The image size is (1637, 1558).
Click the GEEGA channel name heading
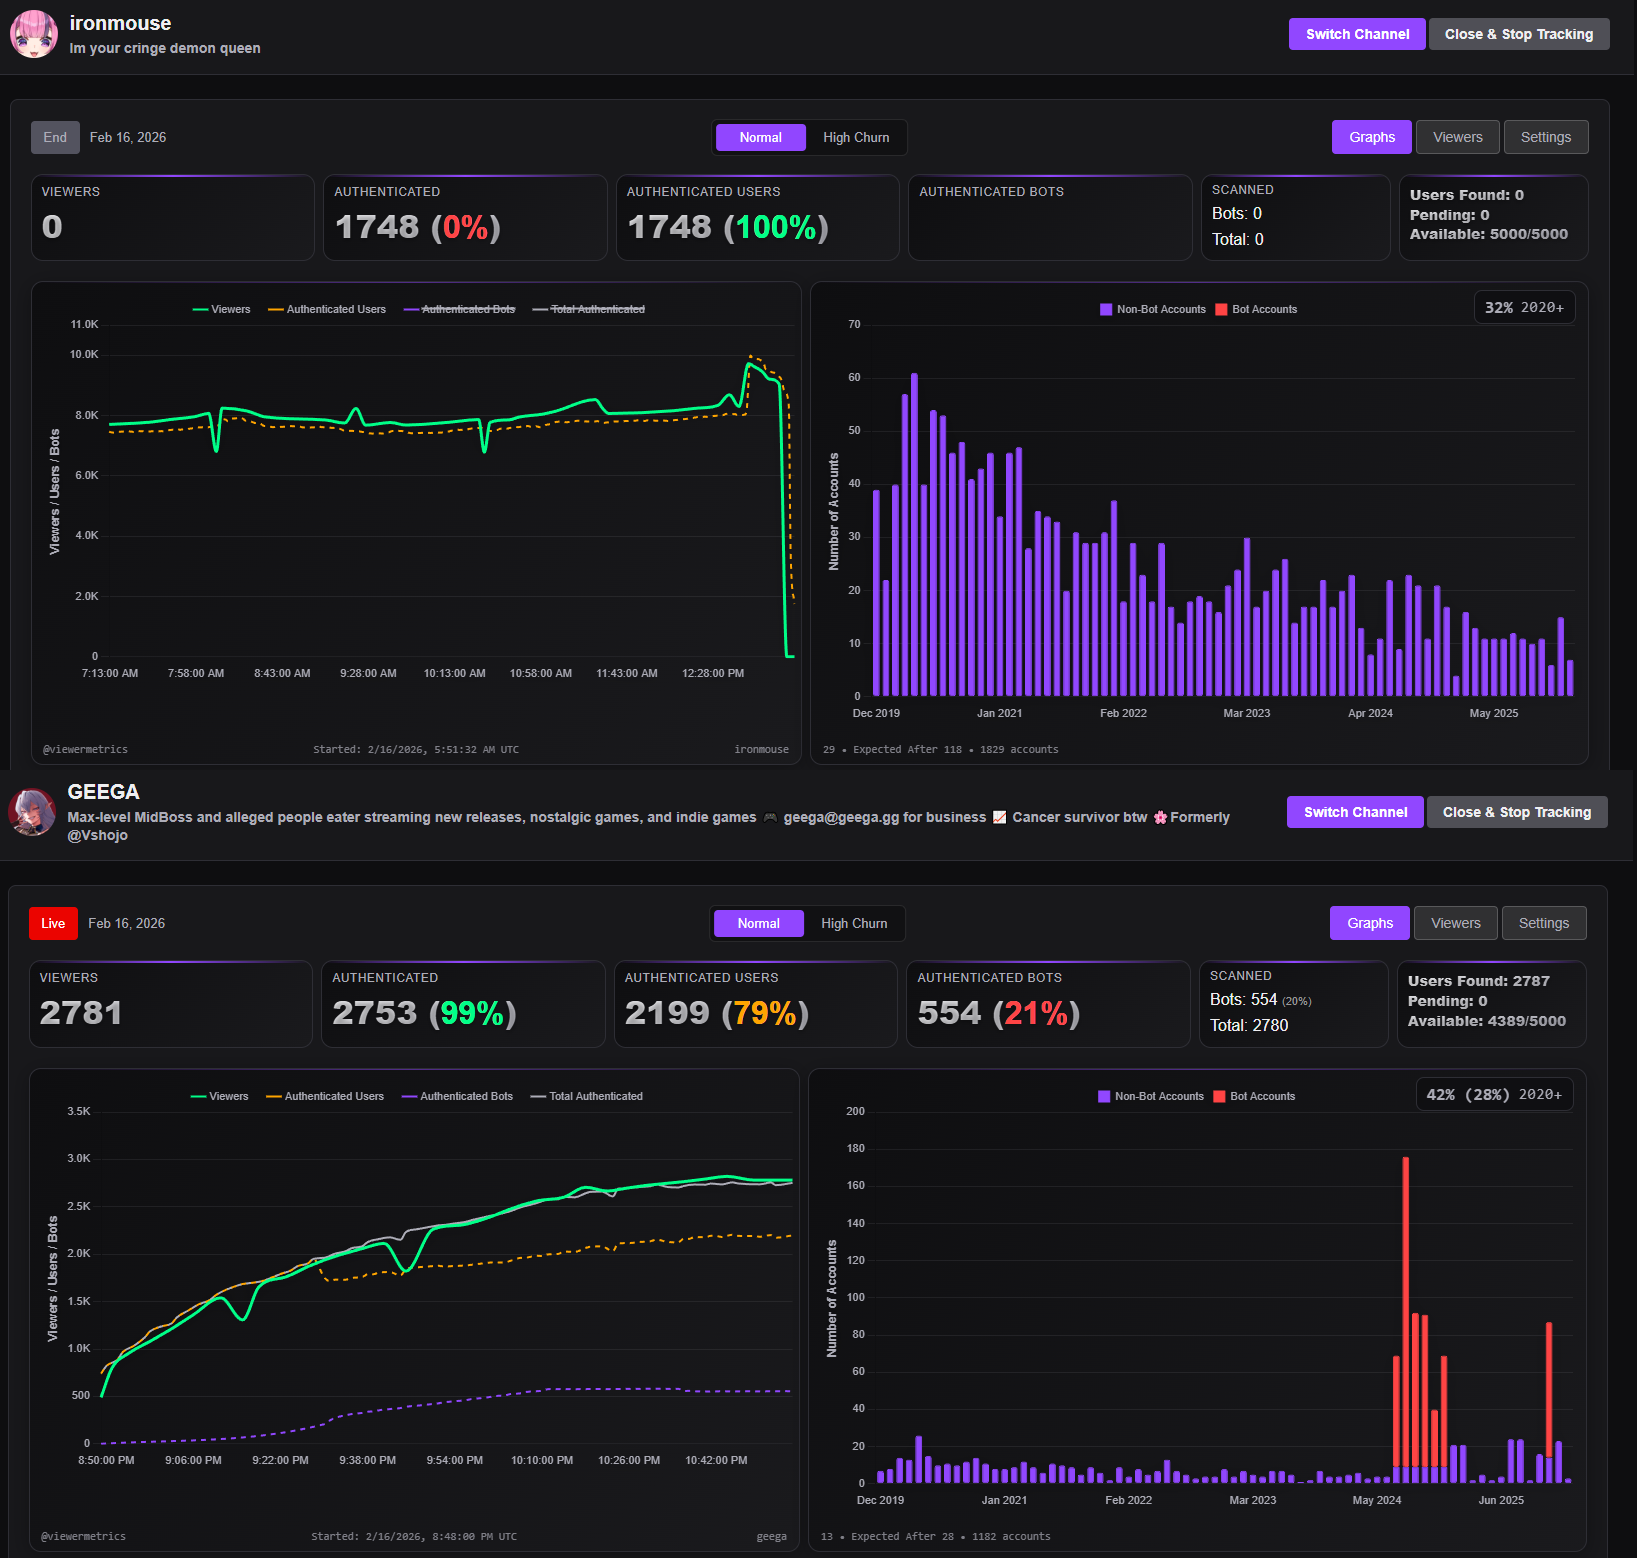[x=103, y=792]
